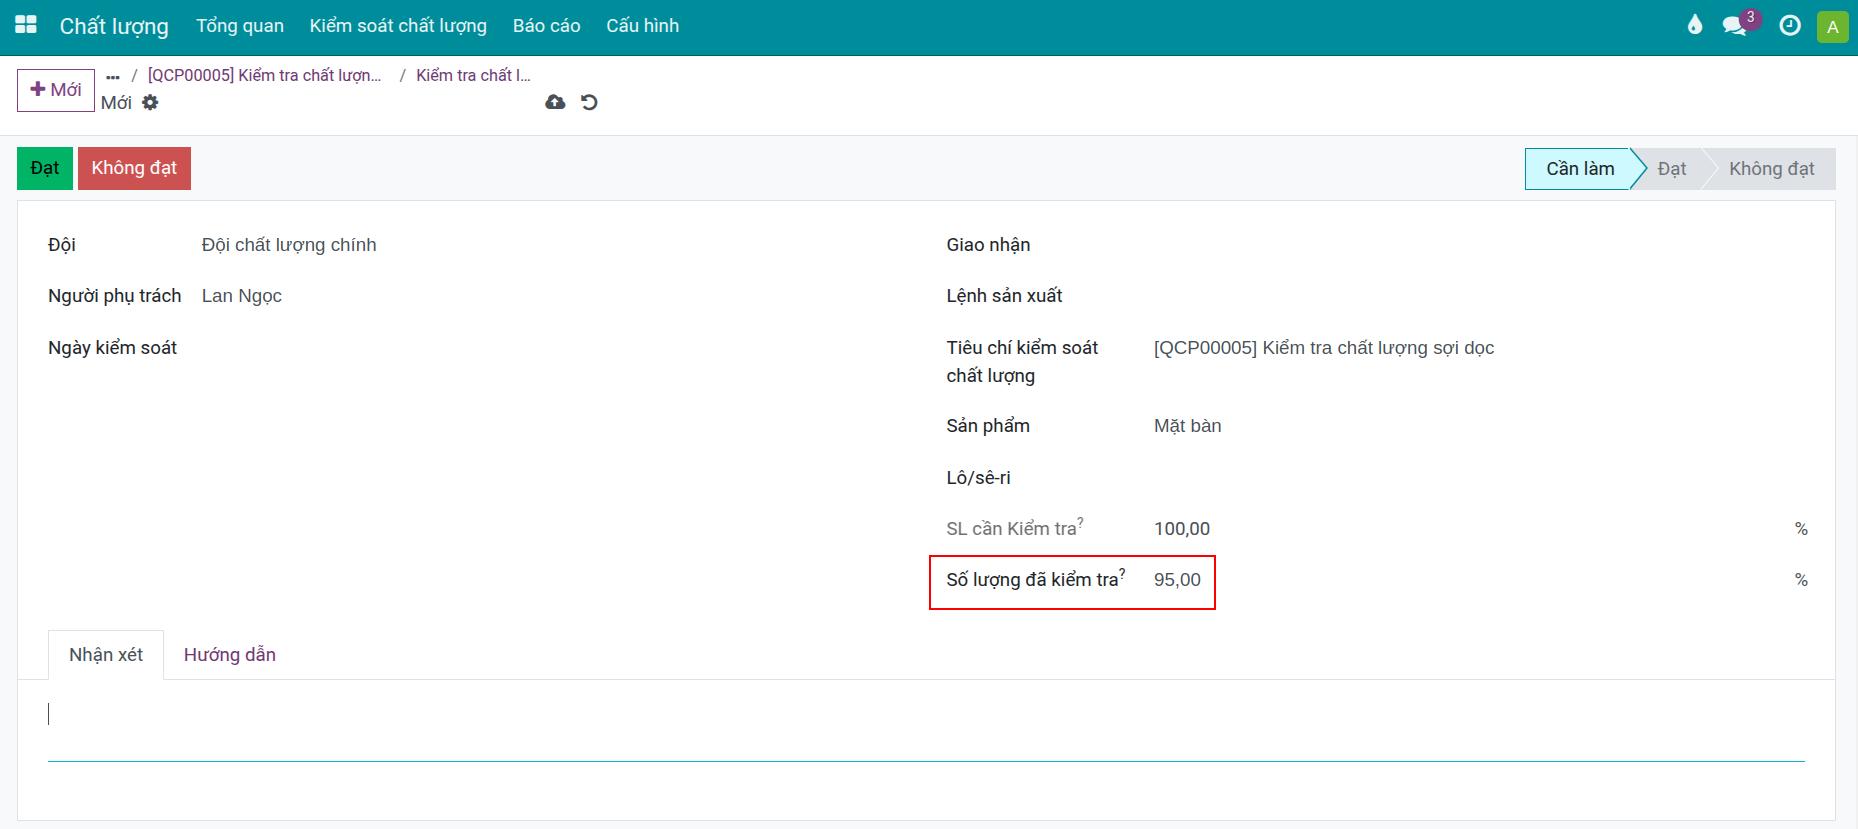This screenshot has width=1858, height=829.
Task: Open the conversations icon with 3 badge
Action: point(1739,24)
